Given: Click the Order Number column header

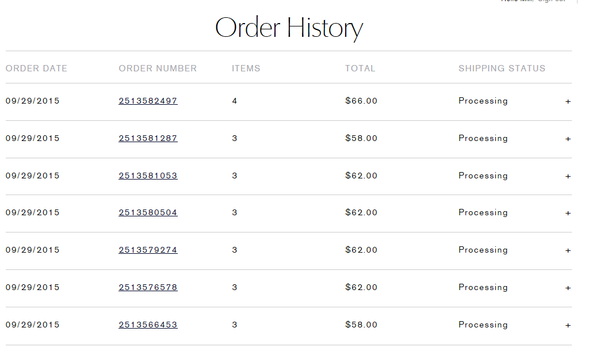Looking at the screenshot, I should point(158,68).
